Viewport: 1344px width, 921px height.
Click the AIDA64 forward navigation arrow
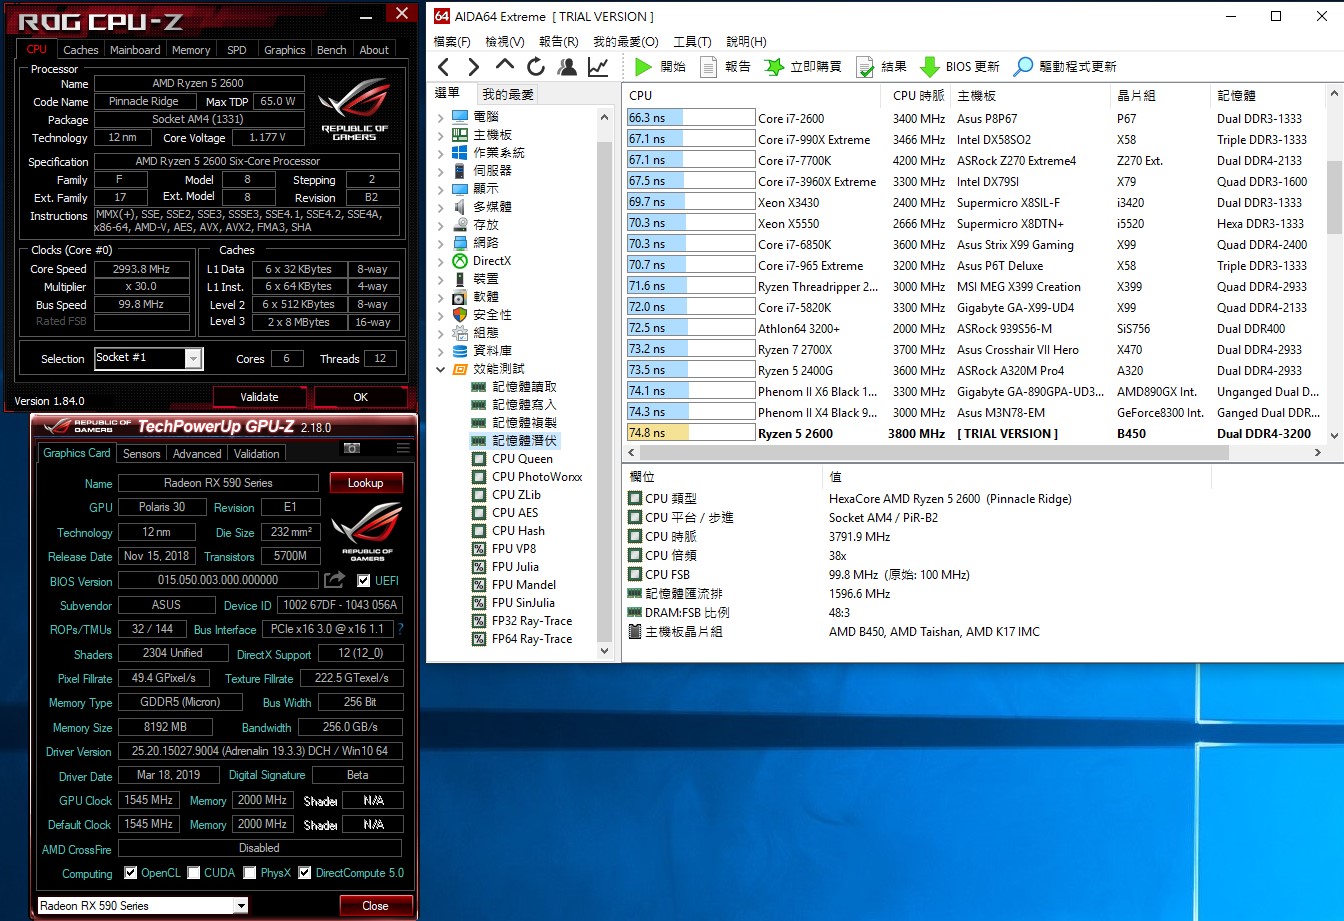474,67
